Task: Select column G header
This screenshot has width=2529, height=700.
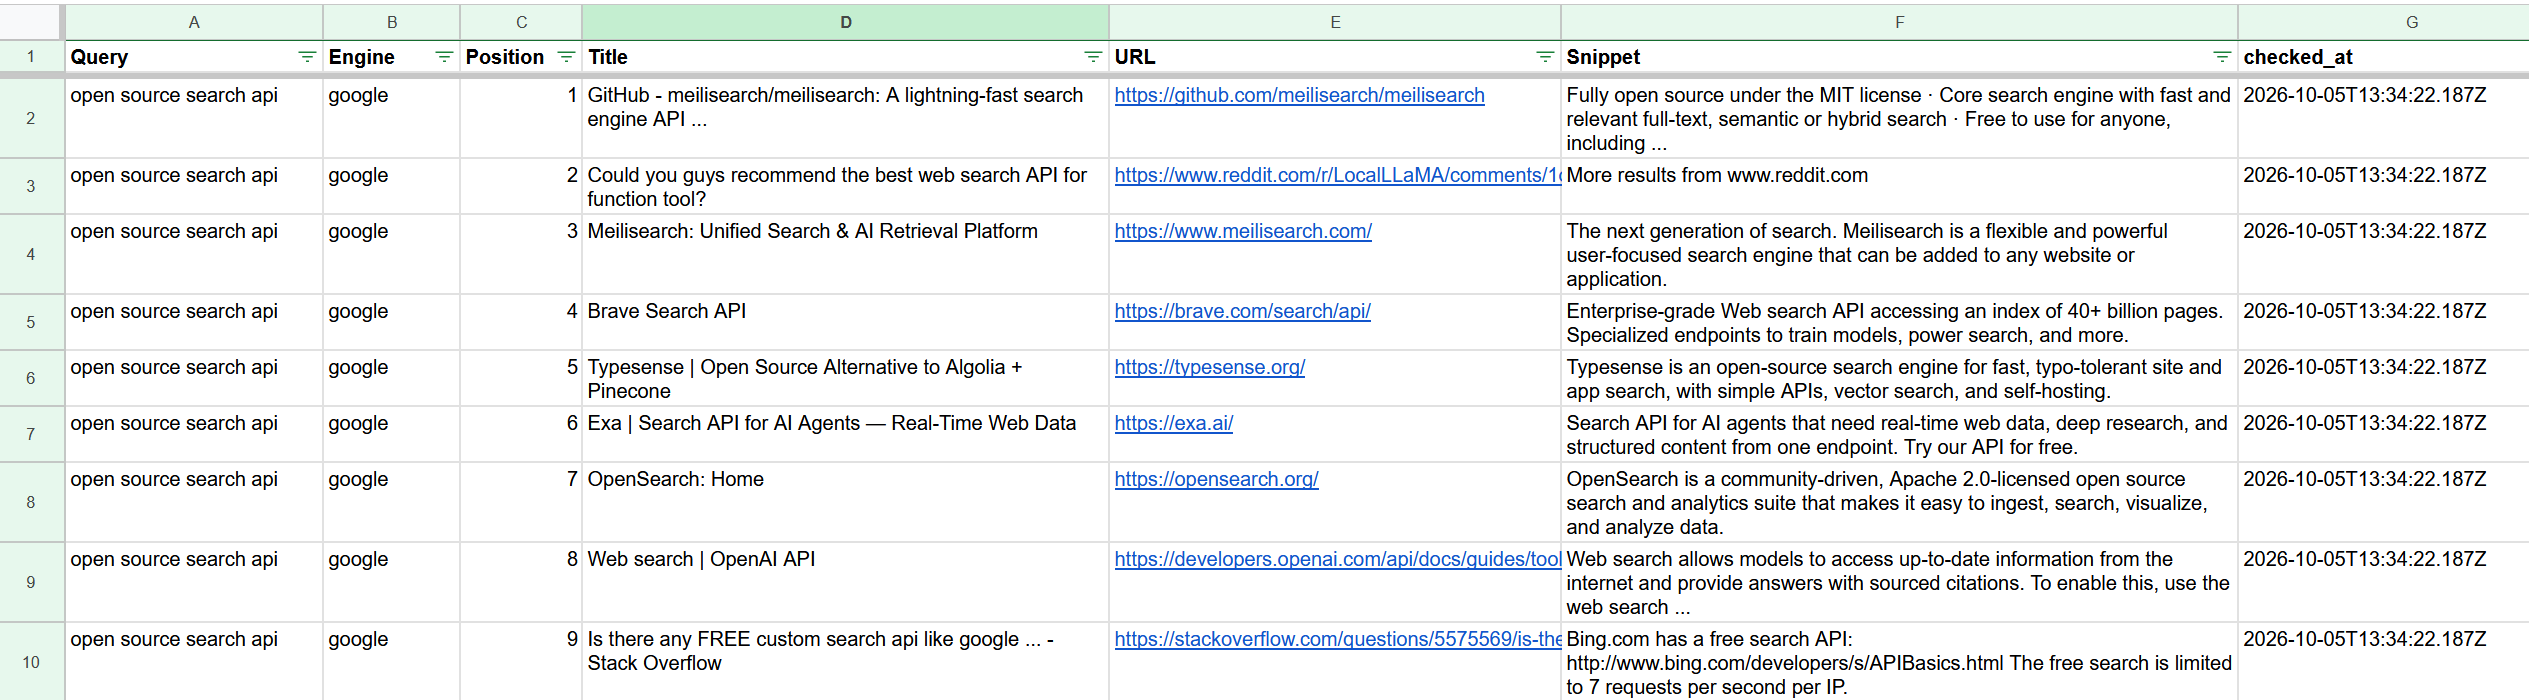Action: tap(2384, 22)
